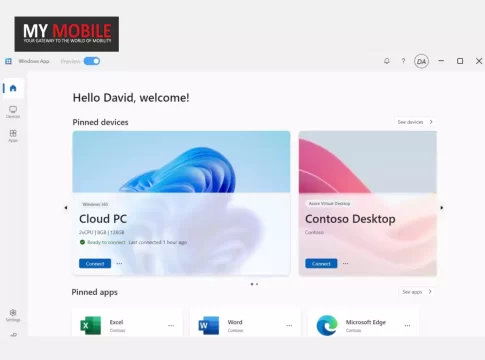The image size is (485, 360).
Task: Follow the See apps link
Action: 417,292
